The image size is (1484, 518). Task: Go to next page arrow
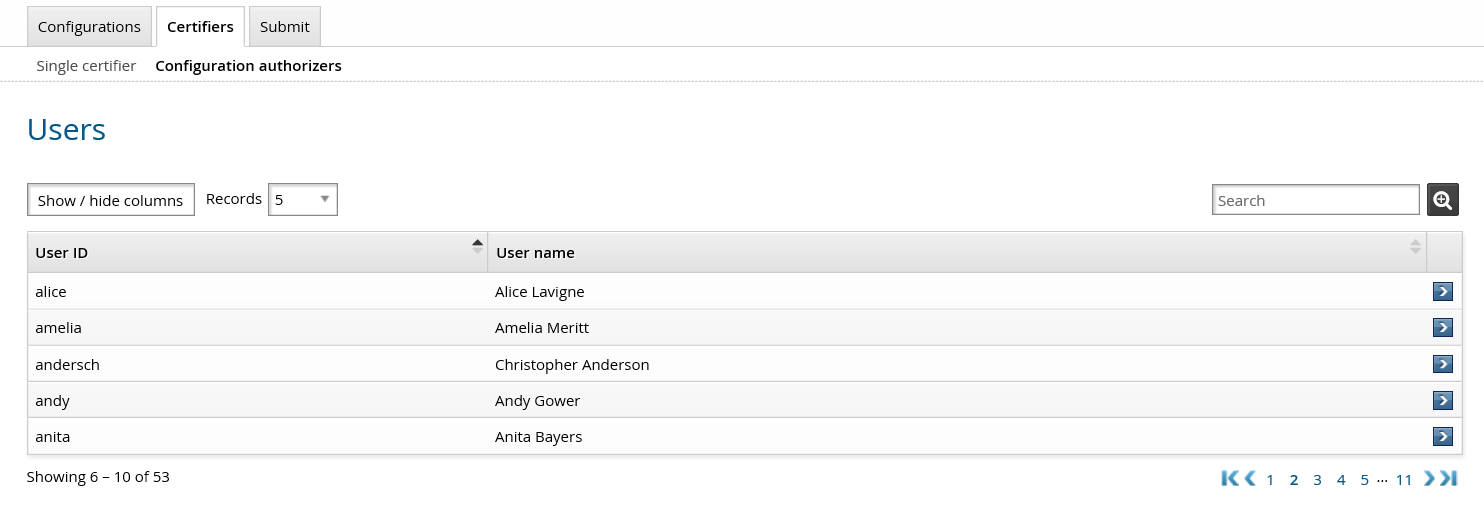(1429, 478)
